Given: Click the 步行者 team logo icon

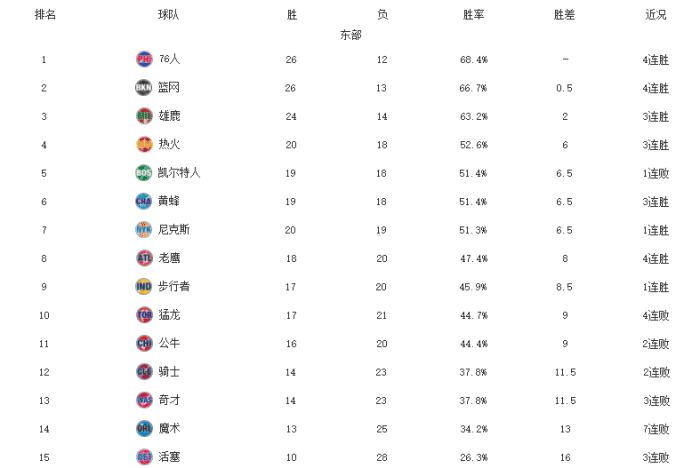Looking at the screenshot, I should point(144,286).
